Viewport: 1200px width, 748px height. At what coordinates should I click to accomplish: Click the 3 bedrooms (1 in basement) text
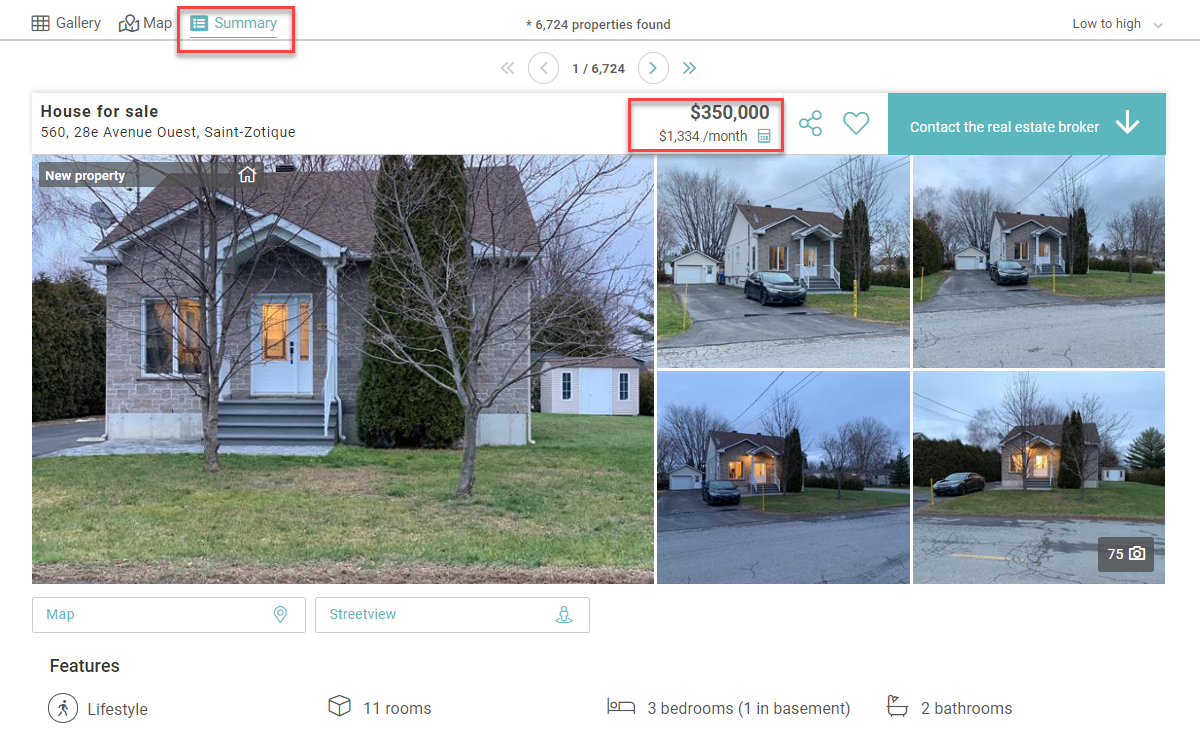pos(749,708)
